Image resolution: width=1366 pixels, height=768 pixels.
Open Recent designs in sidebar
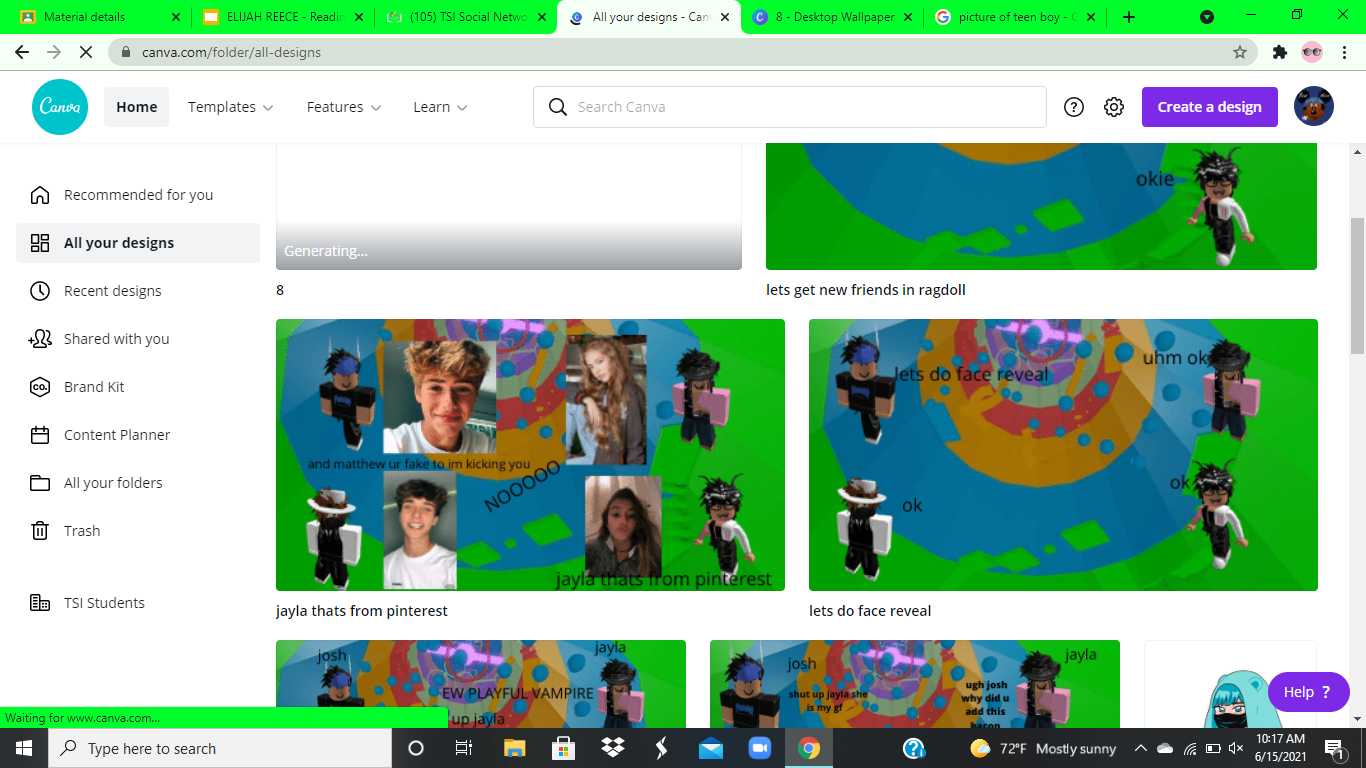112,291
